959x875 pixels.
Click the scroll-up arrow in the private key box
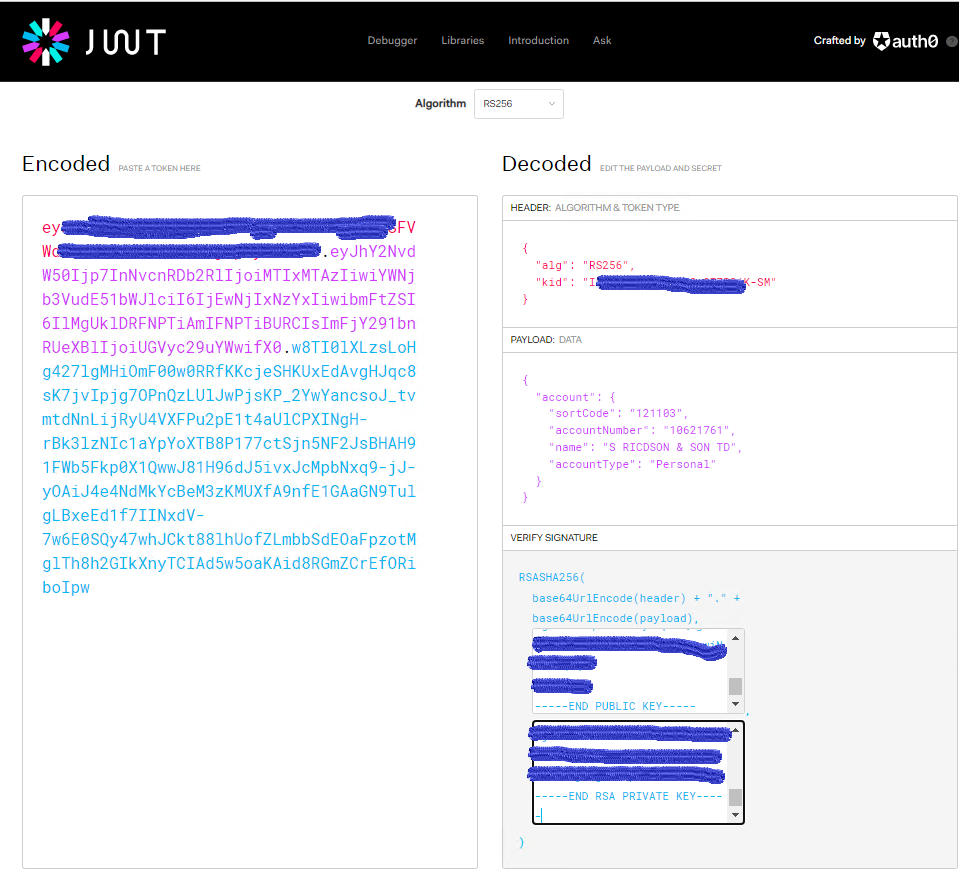tap(736, 730)
